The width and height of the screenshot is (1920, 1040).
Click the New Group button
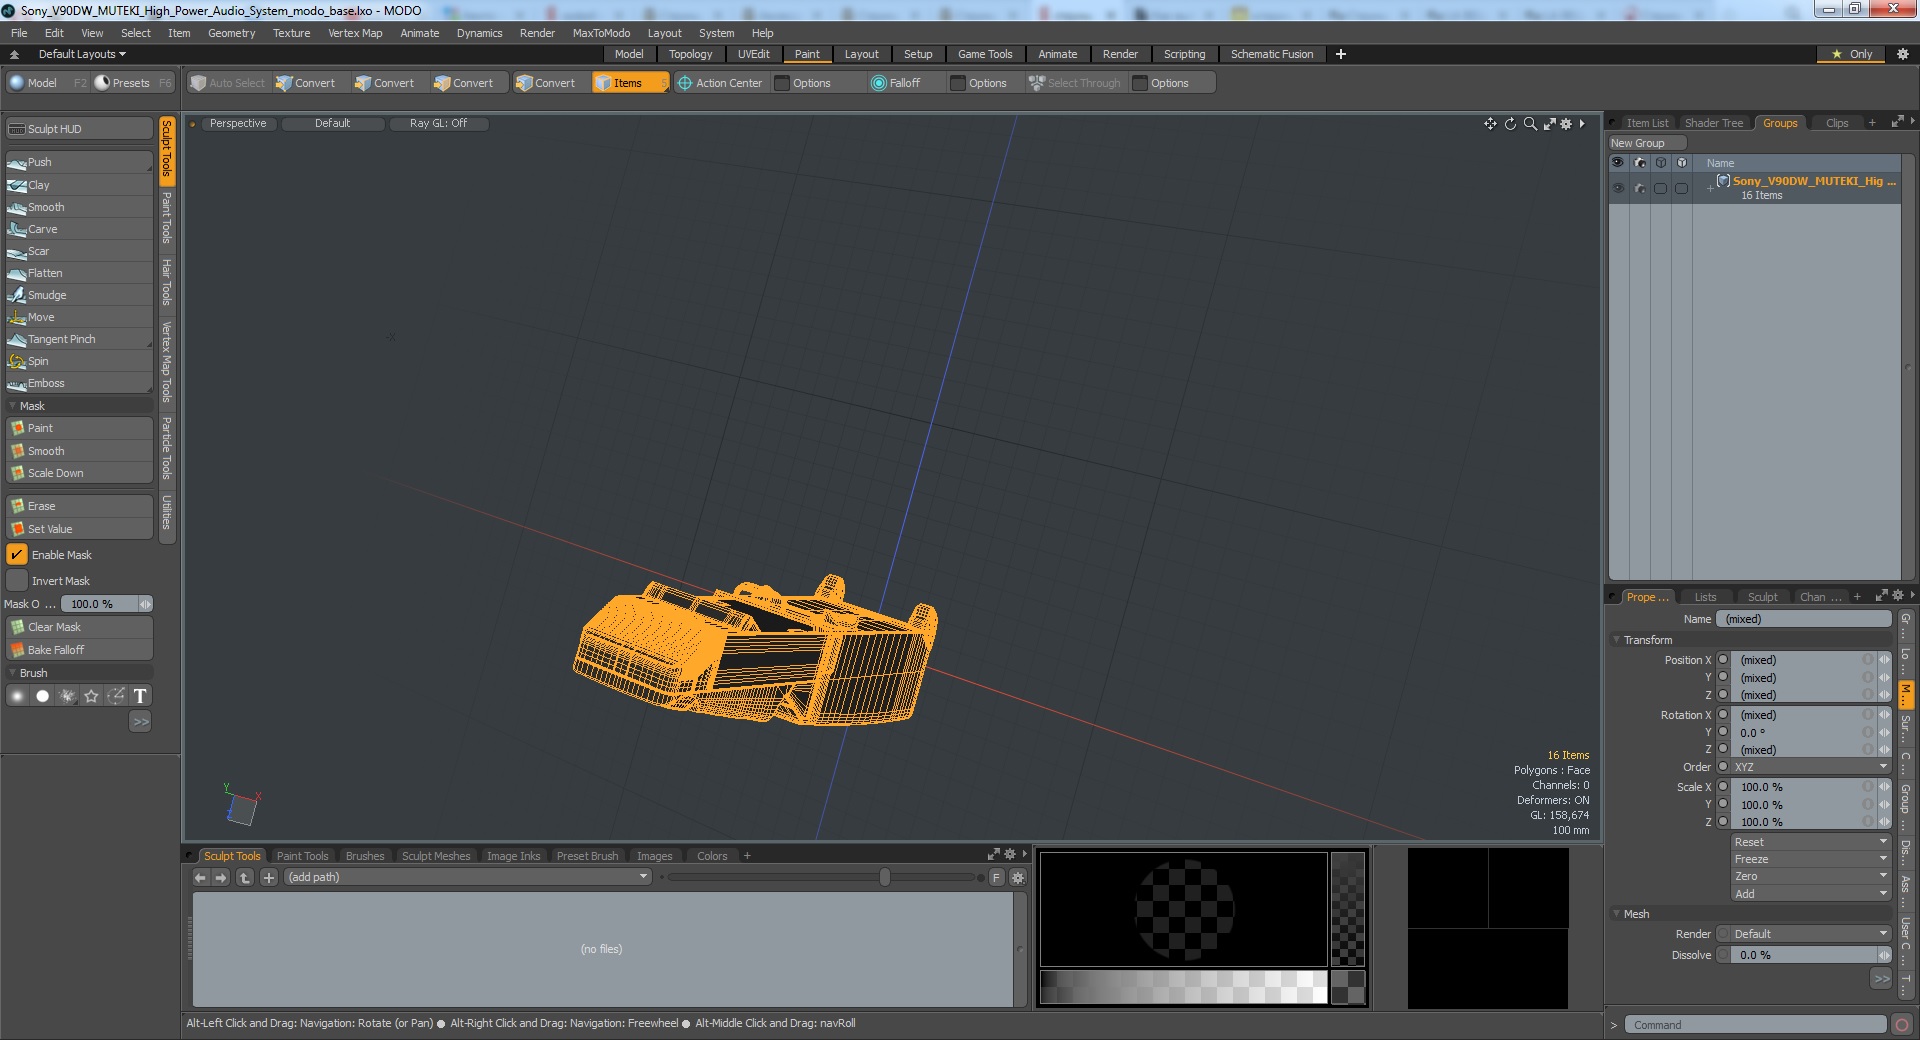click(1646, 143)
